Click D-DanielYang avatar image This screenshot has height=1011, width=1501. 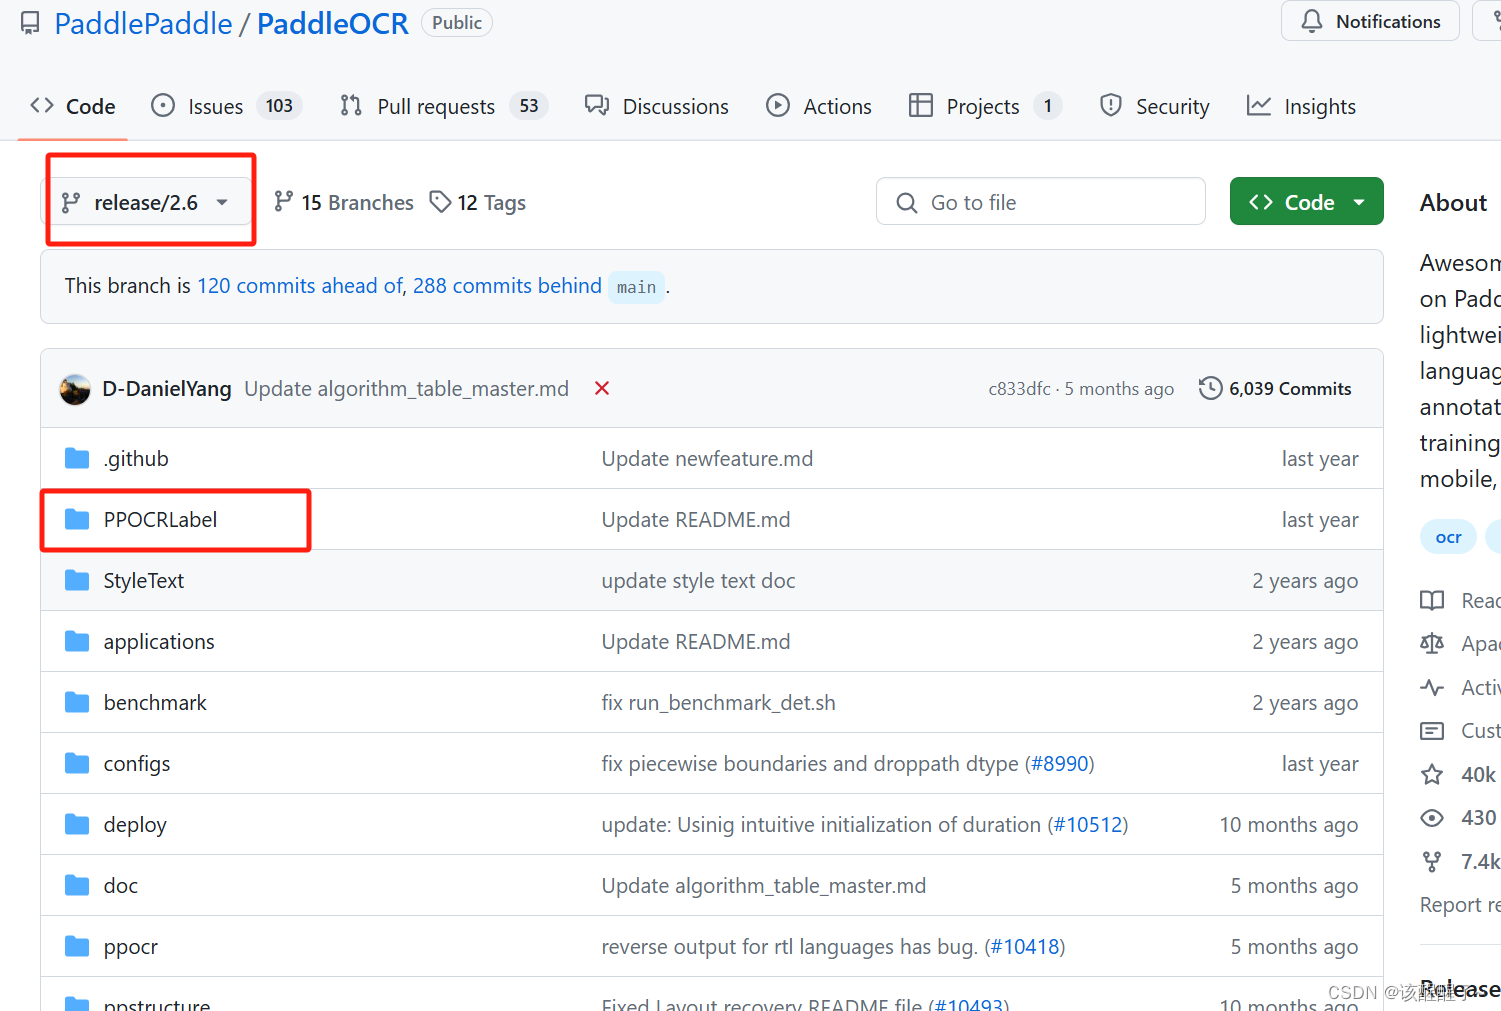point(75,389)
